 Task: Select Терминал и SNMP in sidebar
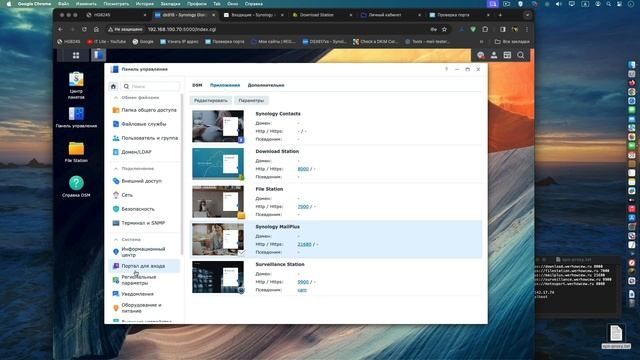click(x=144, y=223)
